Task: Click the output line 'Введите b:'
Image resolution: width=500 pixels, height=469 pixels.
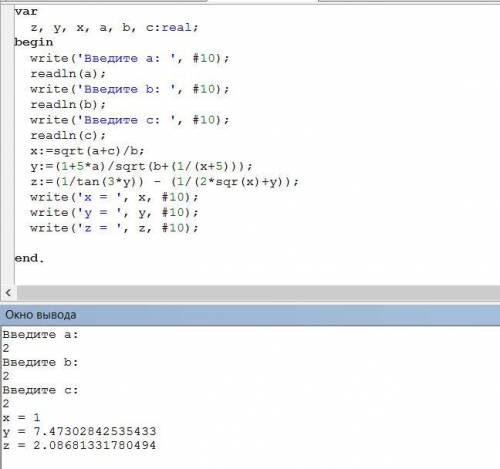Action: click(40, 362)
